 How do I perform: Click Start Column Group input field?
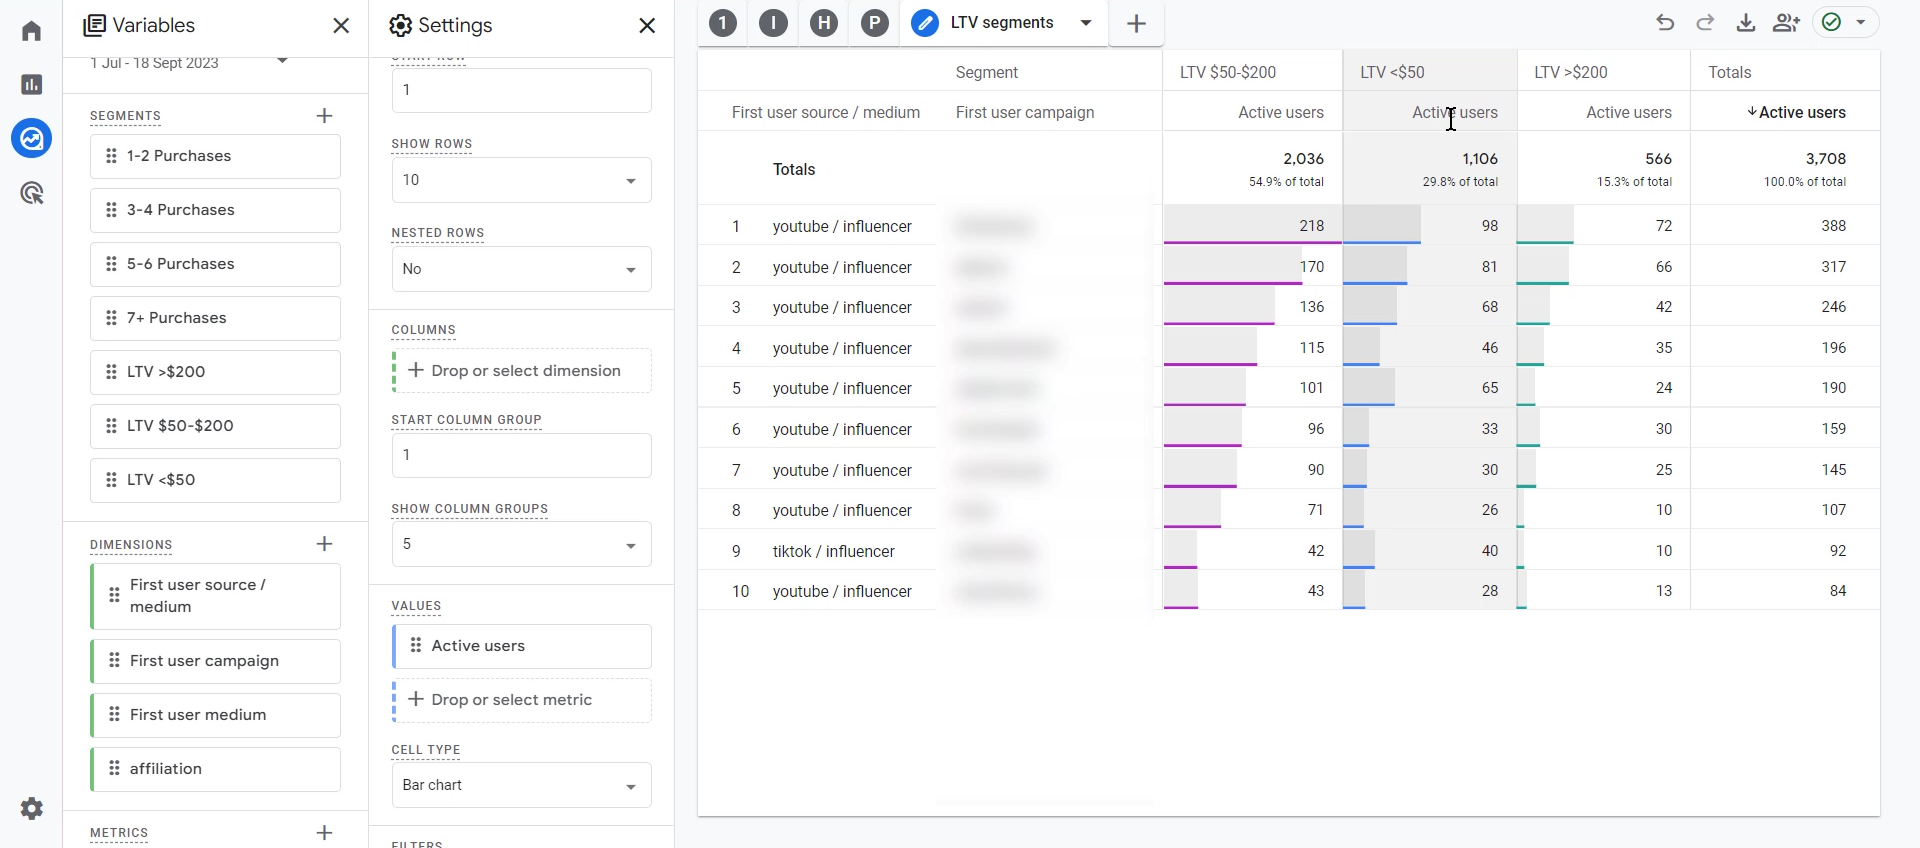click(x=521, y=455)
